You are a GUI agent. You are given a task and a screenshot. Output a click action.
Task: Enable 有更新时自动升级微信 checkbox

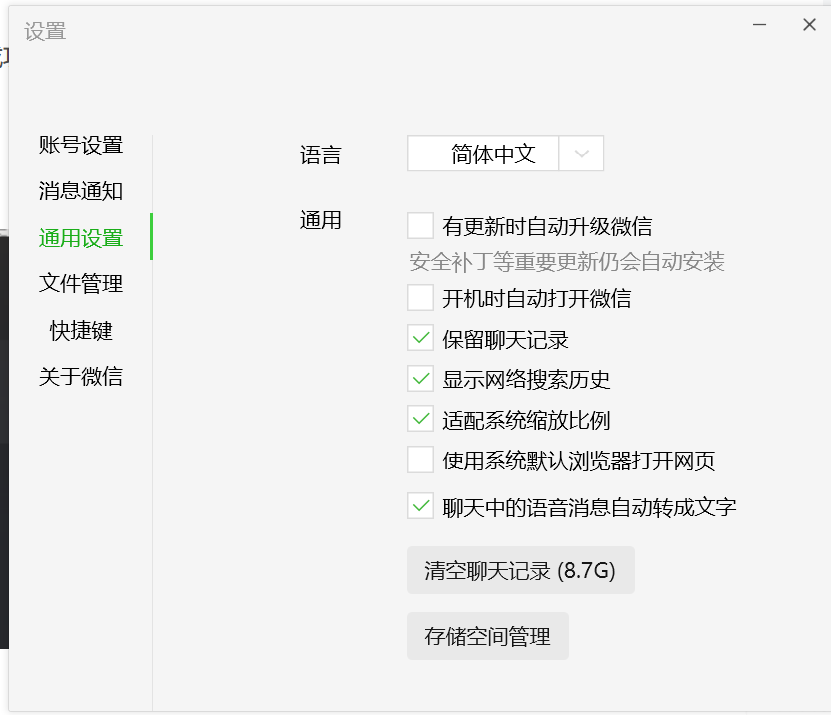(420, 226)
